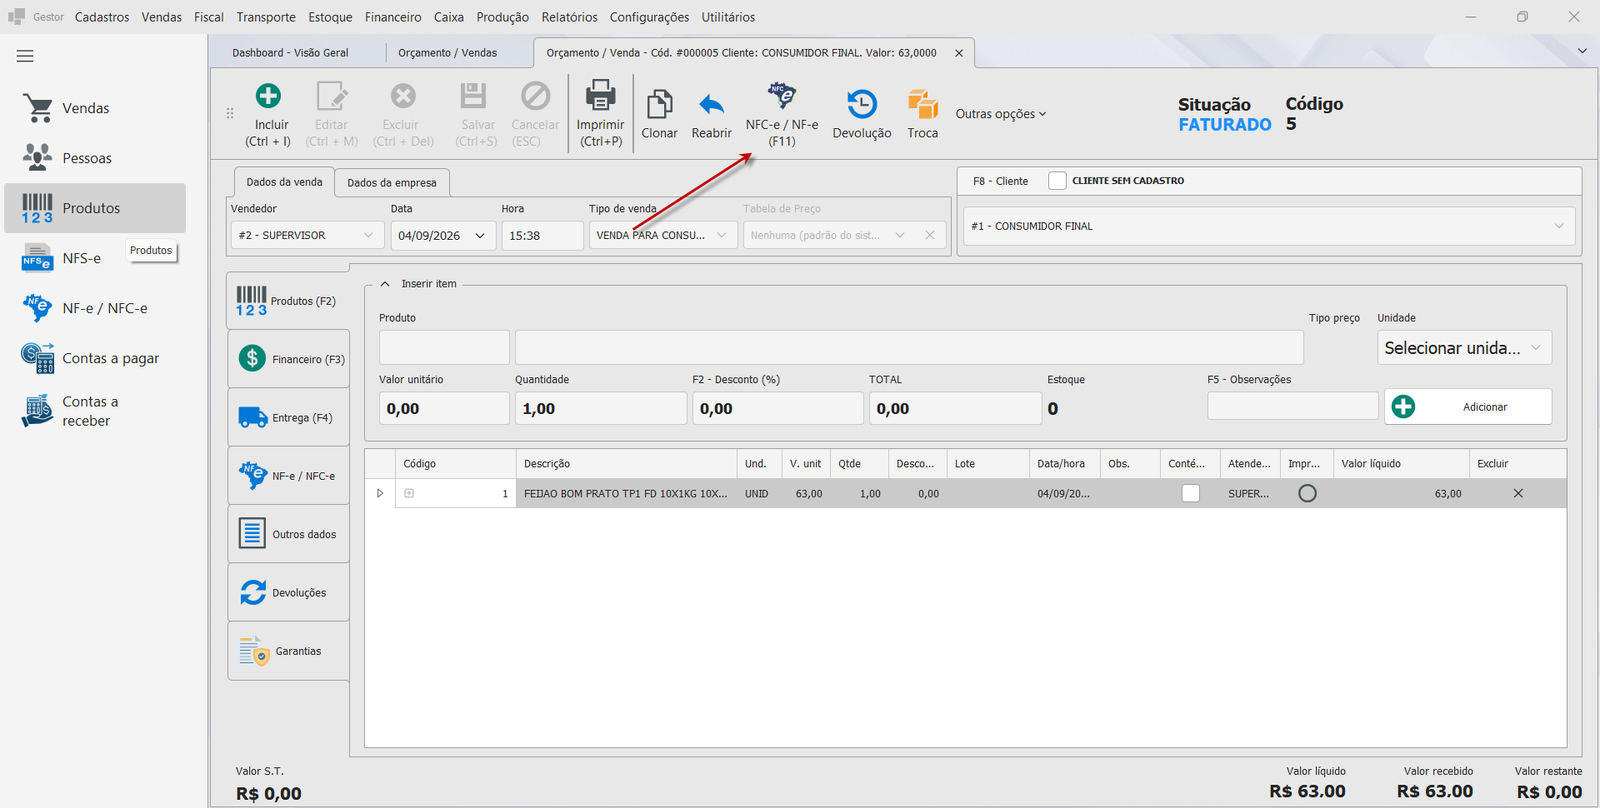Viewport: 1600px width, 808px height.
Task: Expand Outras opções menu
Action: [x=1000, y=114]
